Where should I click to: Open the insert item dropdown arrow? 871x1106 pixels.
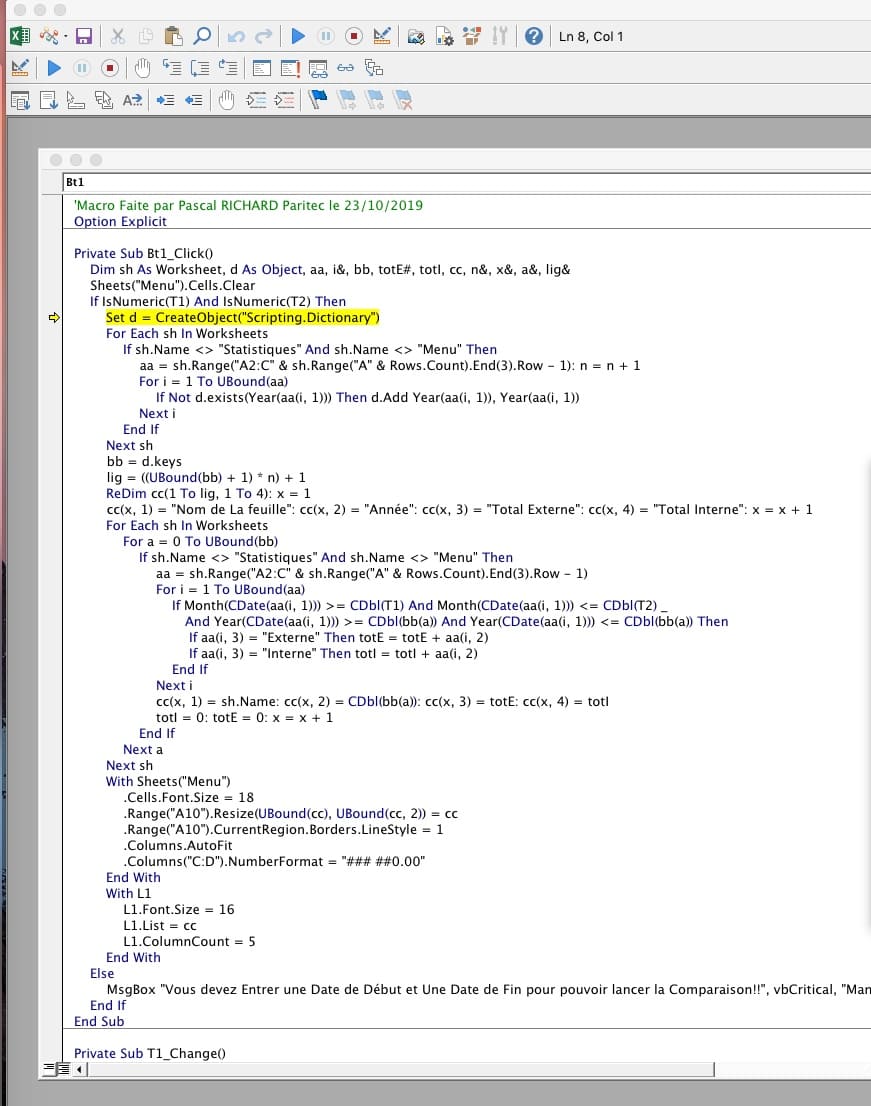pos(66,37)
